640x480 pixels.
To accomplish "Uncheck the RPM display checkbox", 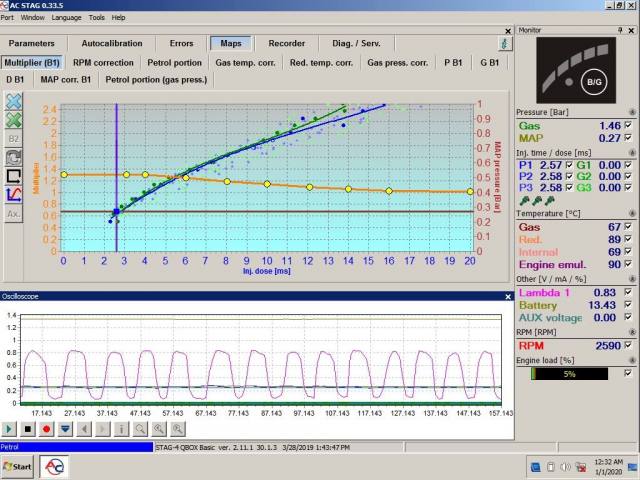I will (x=628, y=345).
